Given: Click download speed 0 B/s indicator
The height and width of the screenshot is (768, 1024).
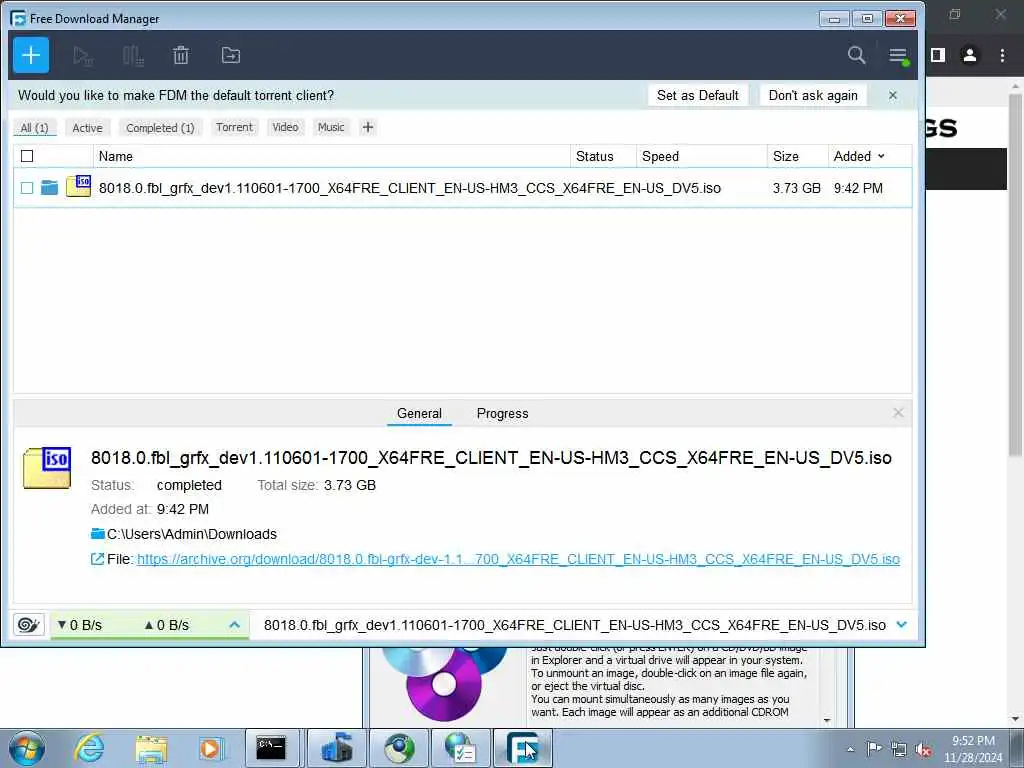Looking at the screenshot, I should (x=79, y=625).
